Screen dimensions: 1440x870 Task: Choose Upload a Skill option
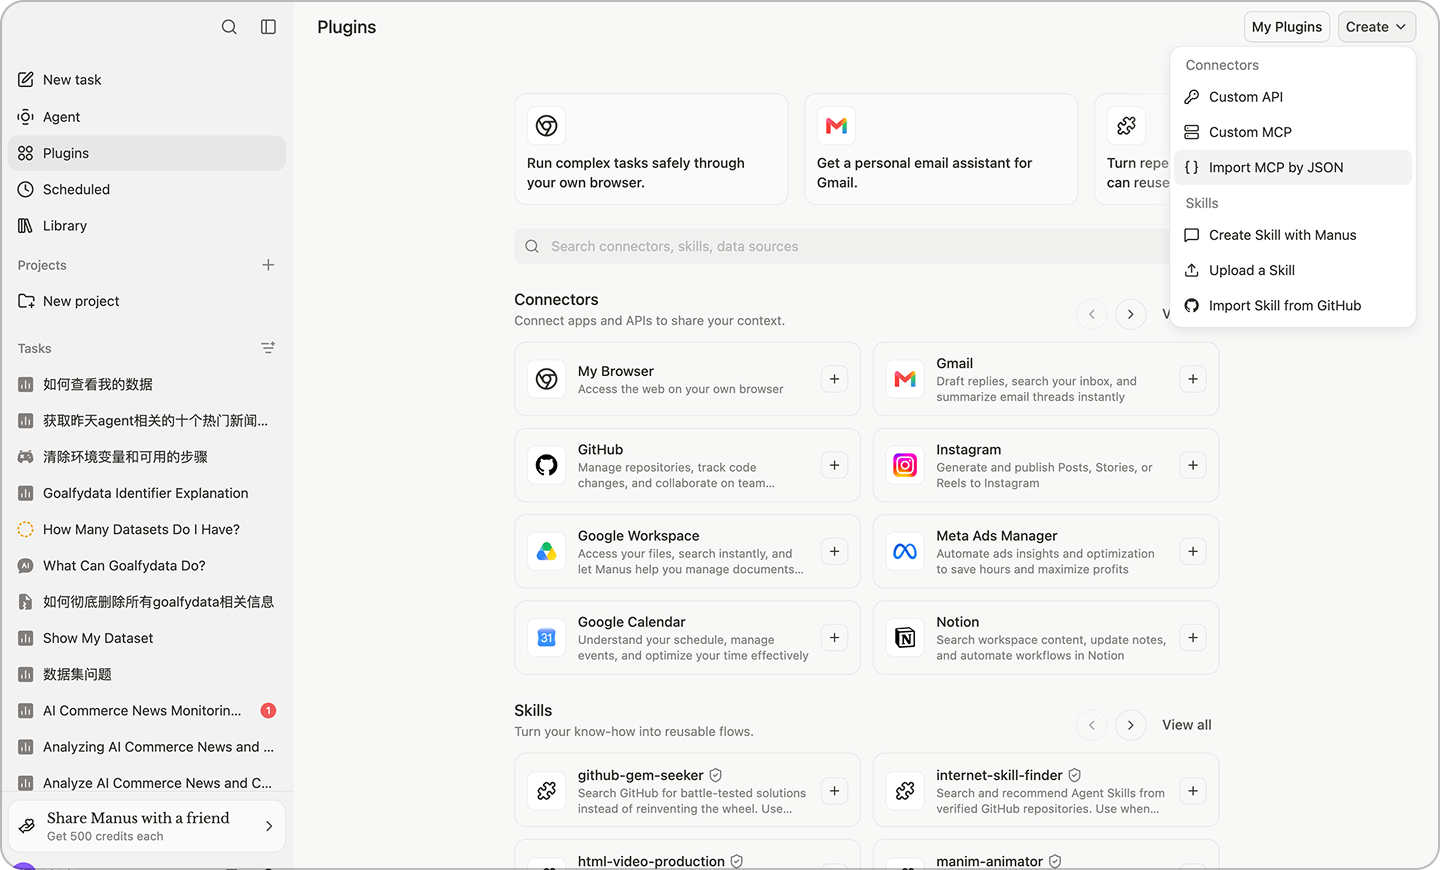coord(1293,270)
